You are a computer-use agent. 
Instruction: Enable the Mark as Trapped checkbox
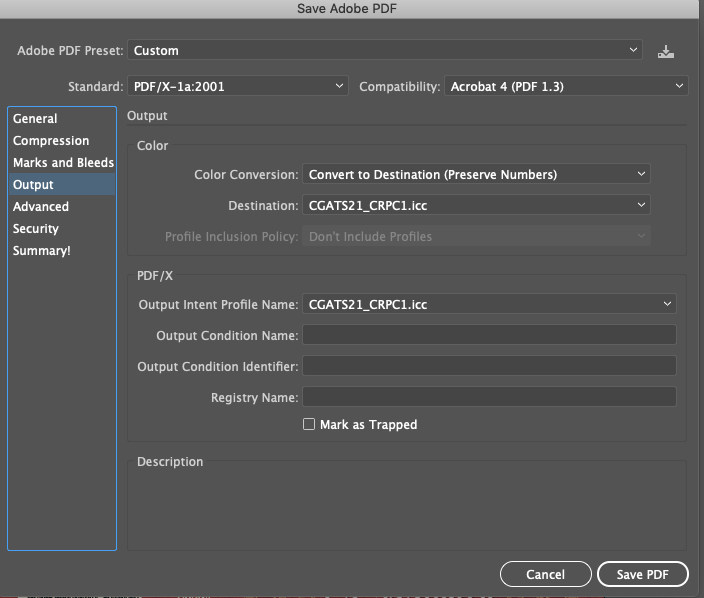coord(309,424)
